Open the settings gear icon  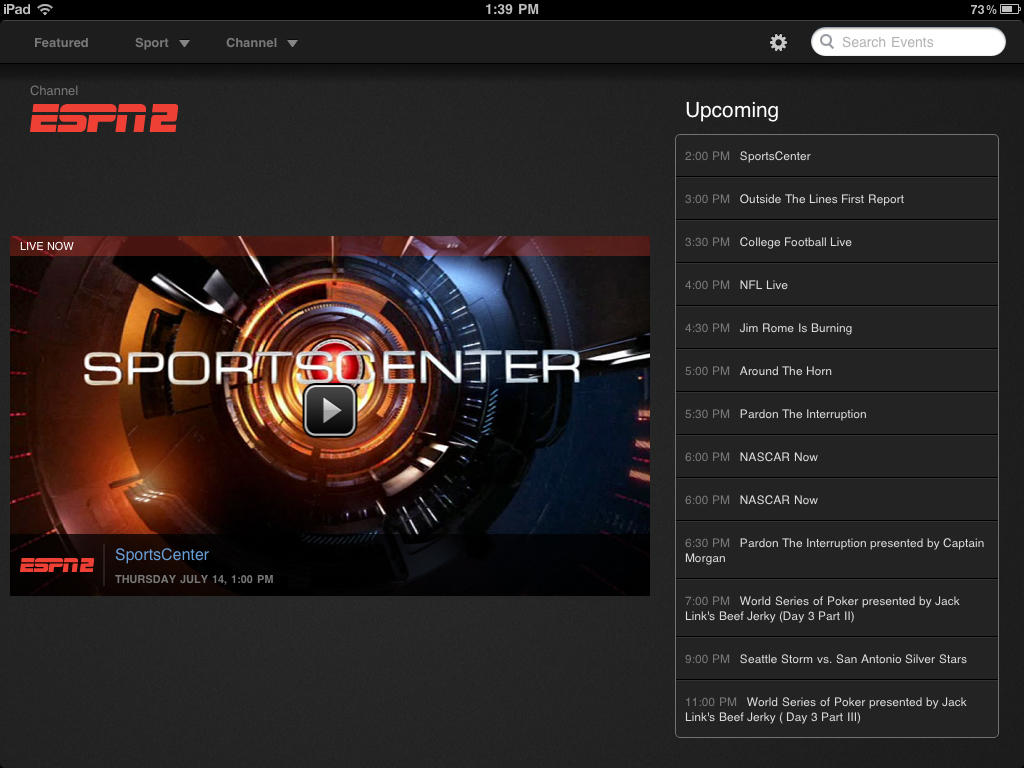tap(778, 43)
